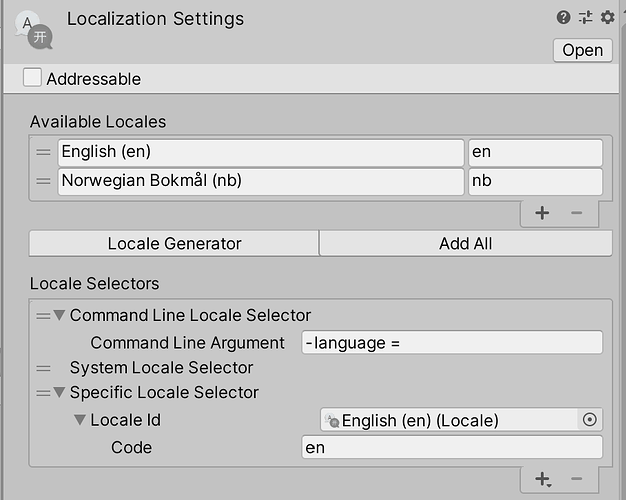Screen dimensions: 626x500
Task: Click the object picker for Locale Id
Action: point(591,420)
